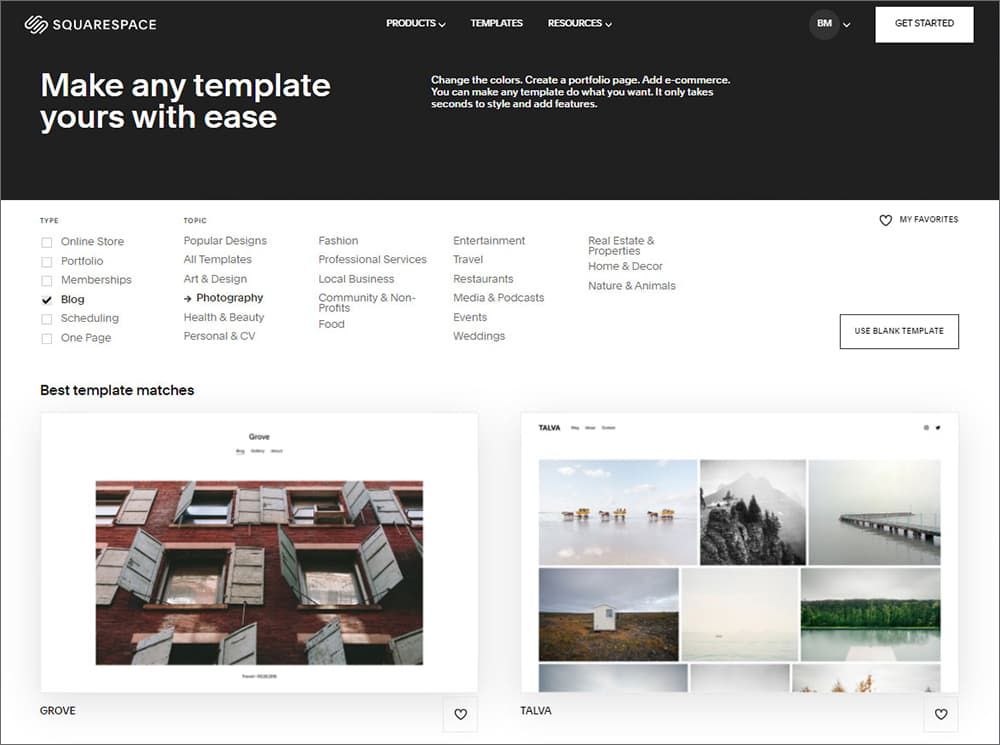The width and height of the screenshot is (1000, 745).
Task: Click the Squarespace logo
Action: [x=91, y=24]
